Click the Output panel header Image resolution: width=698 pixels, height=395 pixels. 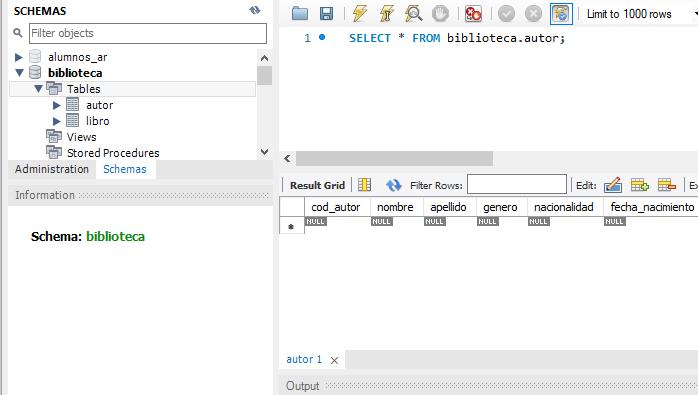pos(303,386)
